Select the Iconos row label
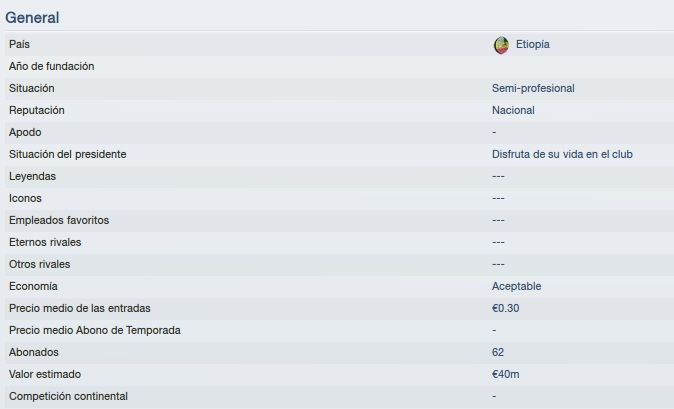Screen dimensions: 674x409 coord(25,198)
